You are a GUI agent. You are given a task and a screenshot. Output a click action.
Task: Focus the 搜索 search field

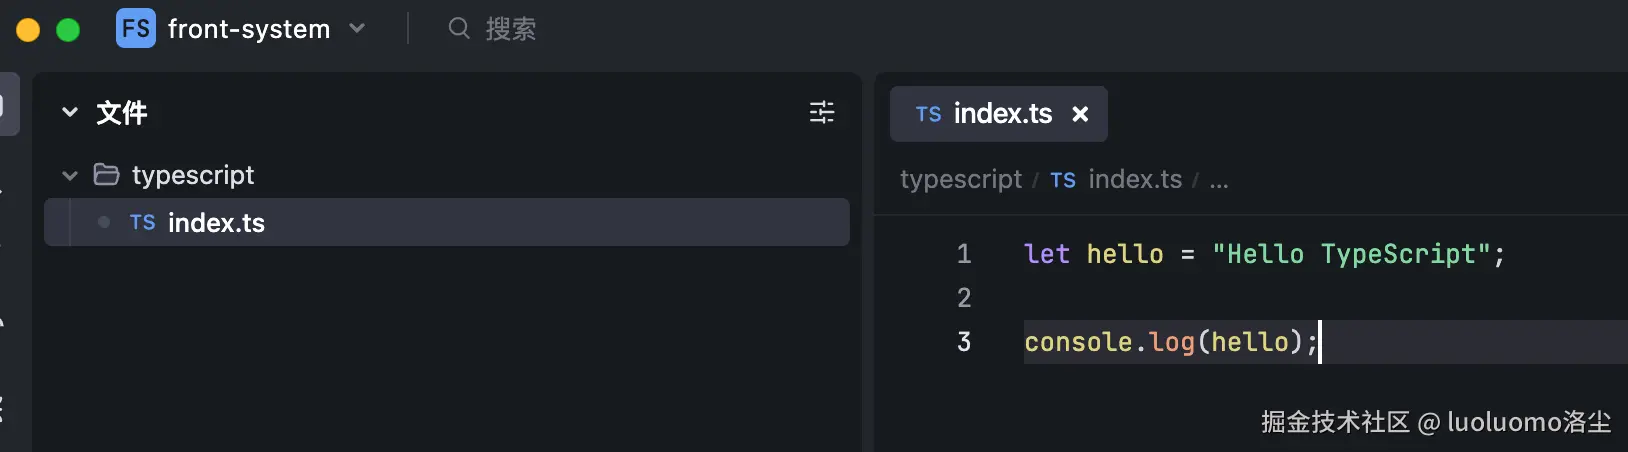pos(511,29)
